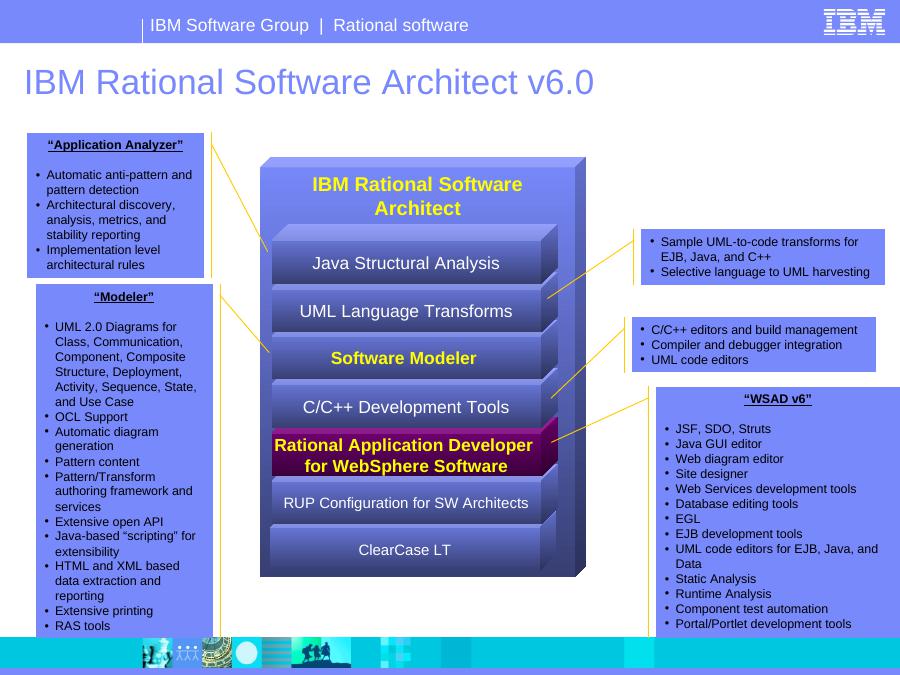Click Pattern/Transform authoring framework bullet

pyautogui.click(x=123, y=491)
